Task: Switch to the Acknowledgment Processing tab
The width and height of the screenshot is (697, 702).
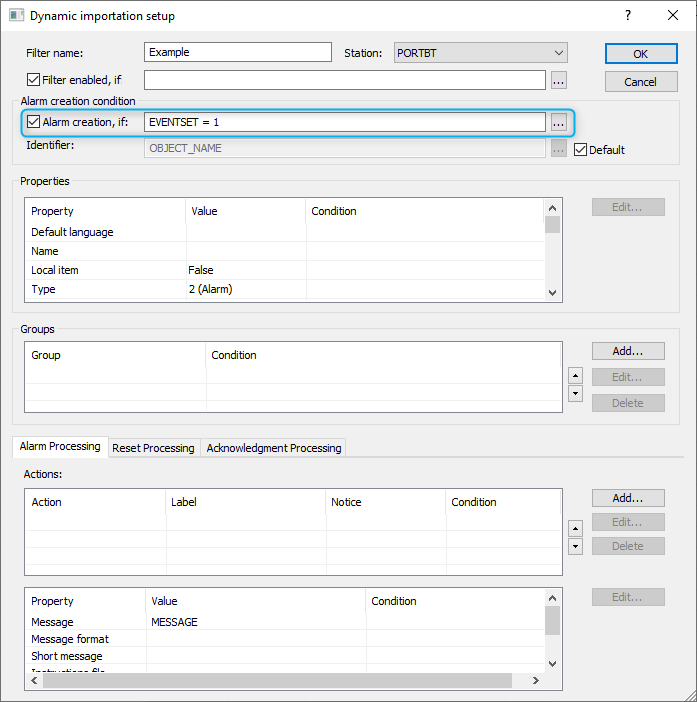Action: 274,448
